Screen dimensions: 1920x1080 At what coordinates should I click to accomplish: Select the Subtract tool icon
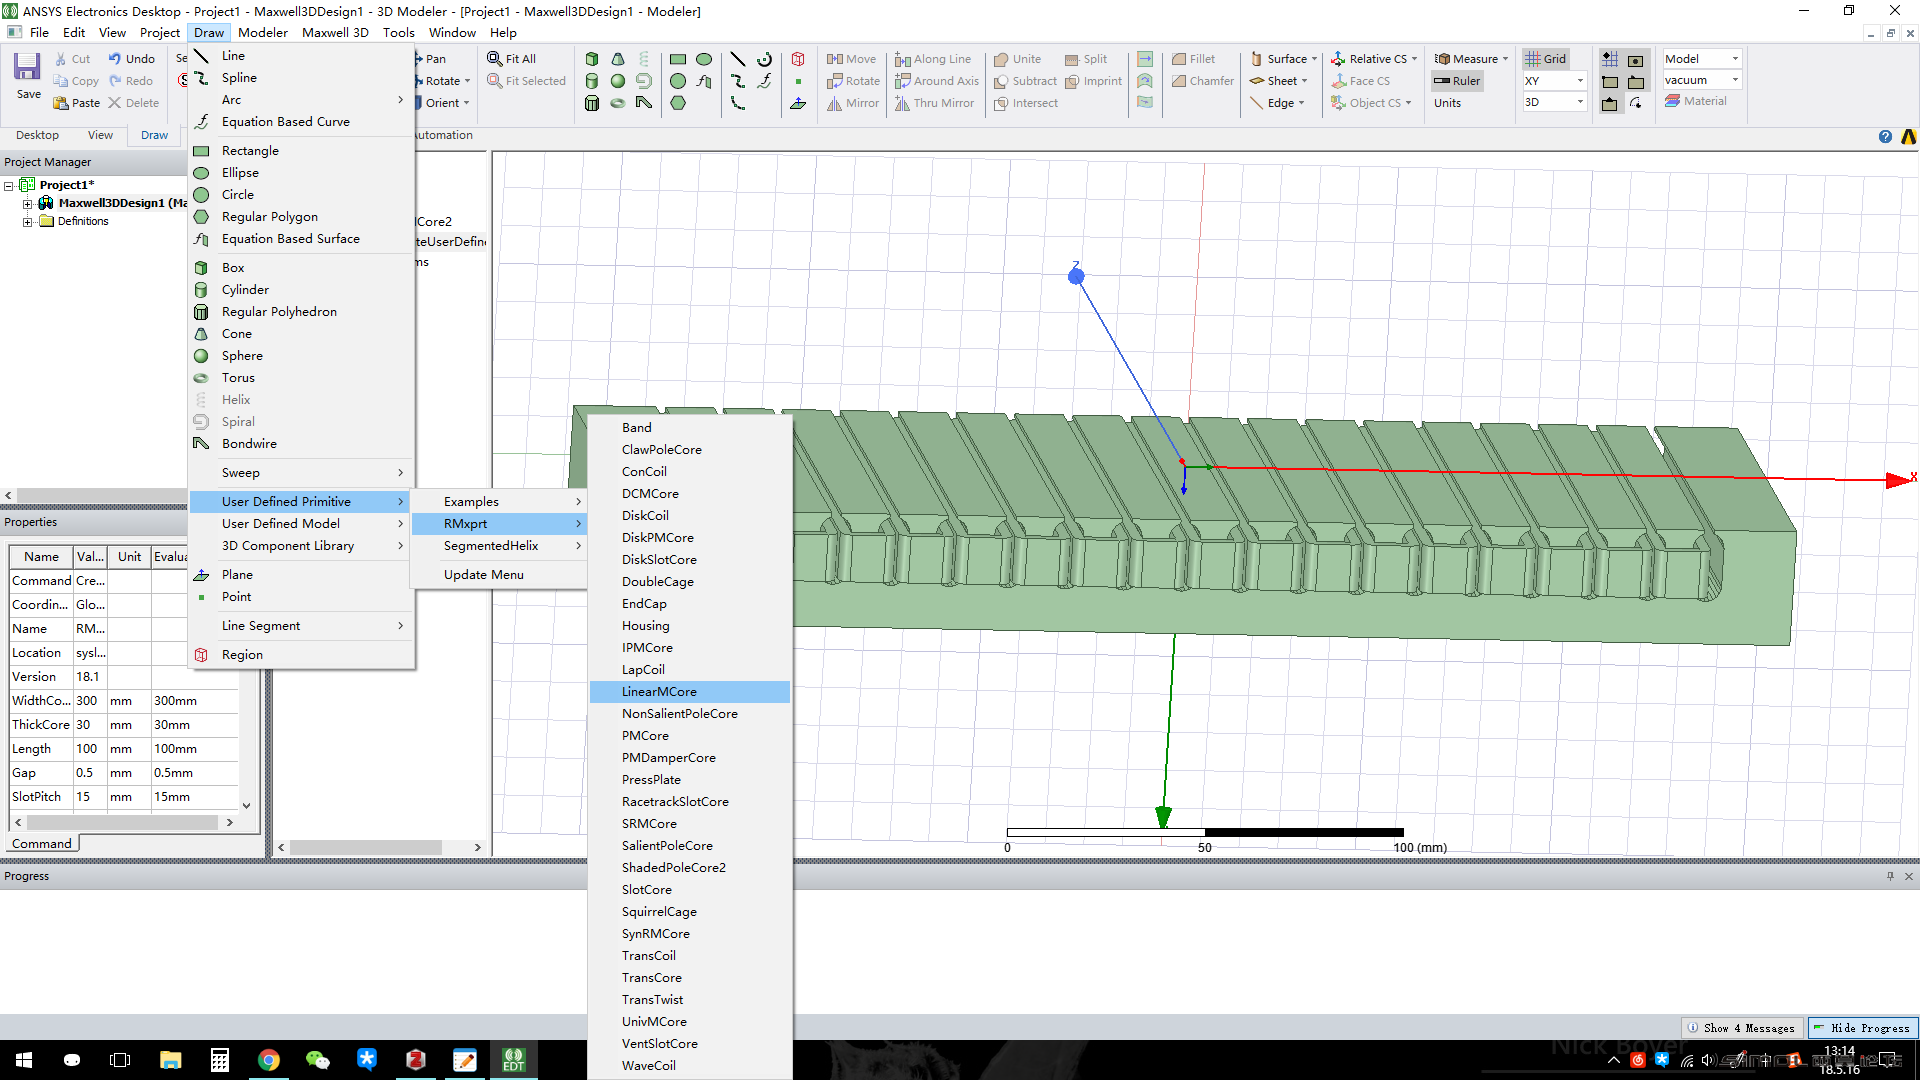point(1000,80)
